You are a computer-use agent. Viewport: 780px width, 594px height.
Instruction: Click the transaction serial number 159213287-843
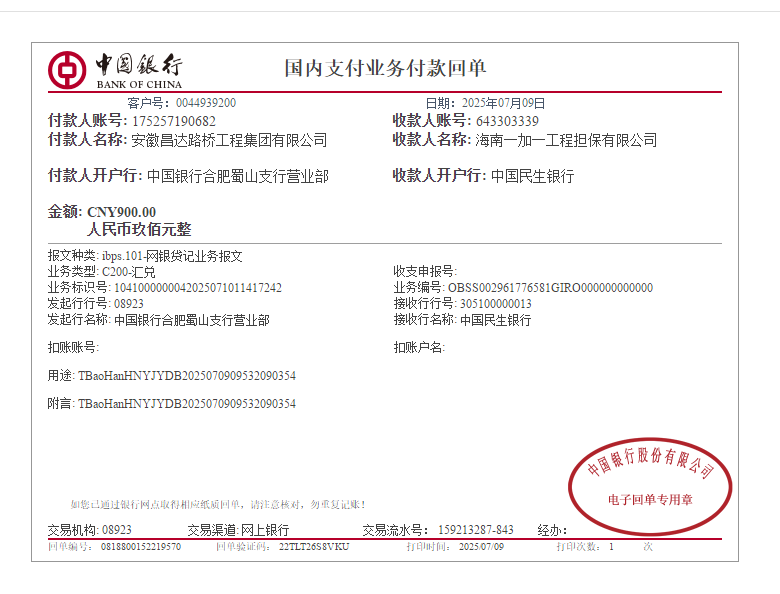pyautogui.click(x=476, y=530)
